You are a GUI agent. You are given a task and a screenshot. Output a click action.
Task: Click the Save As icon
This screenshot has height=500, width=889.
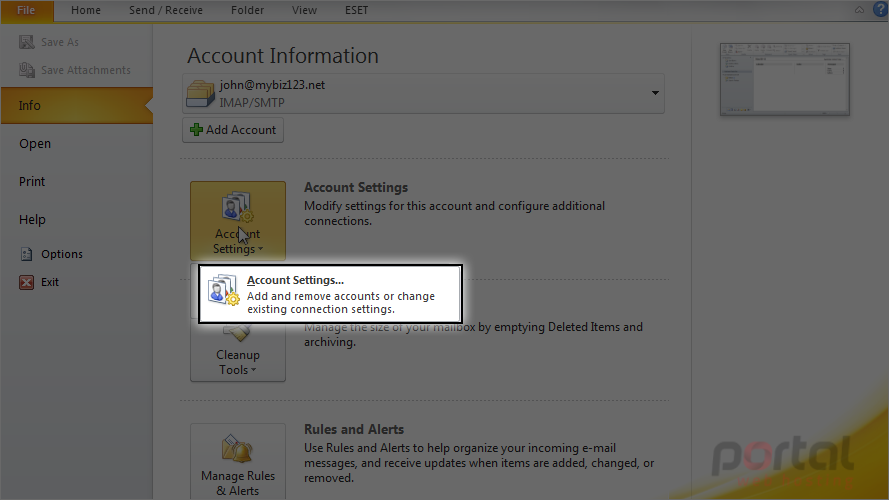[27, 42]
